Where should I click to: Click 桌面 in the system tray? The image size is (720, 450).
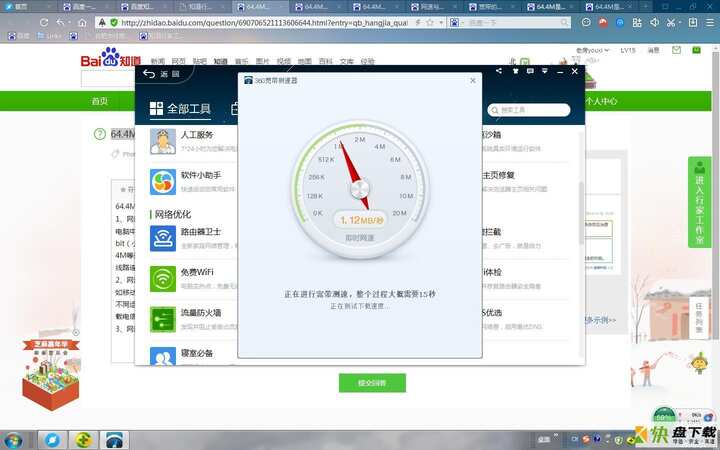(543, 439)
